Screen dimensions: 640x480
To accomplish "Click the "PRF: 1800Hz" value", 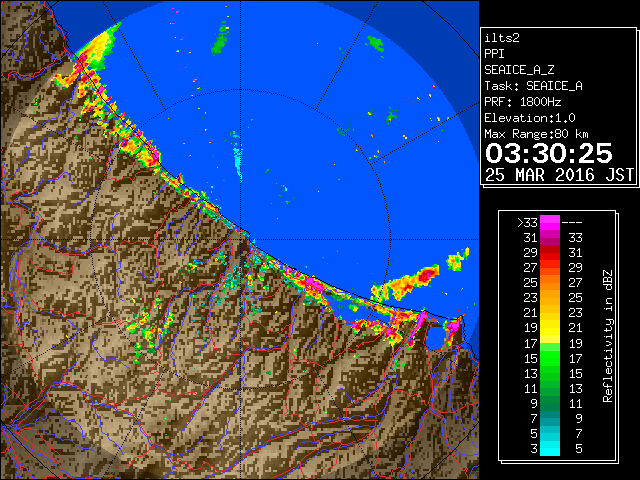I will (523, 102).
